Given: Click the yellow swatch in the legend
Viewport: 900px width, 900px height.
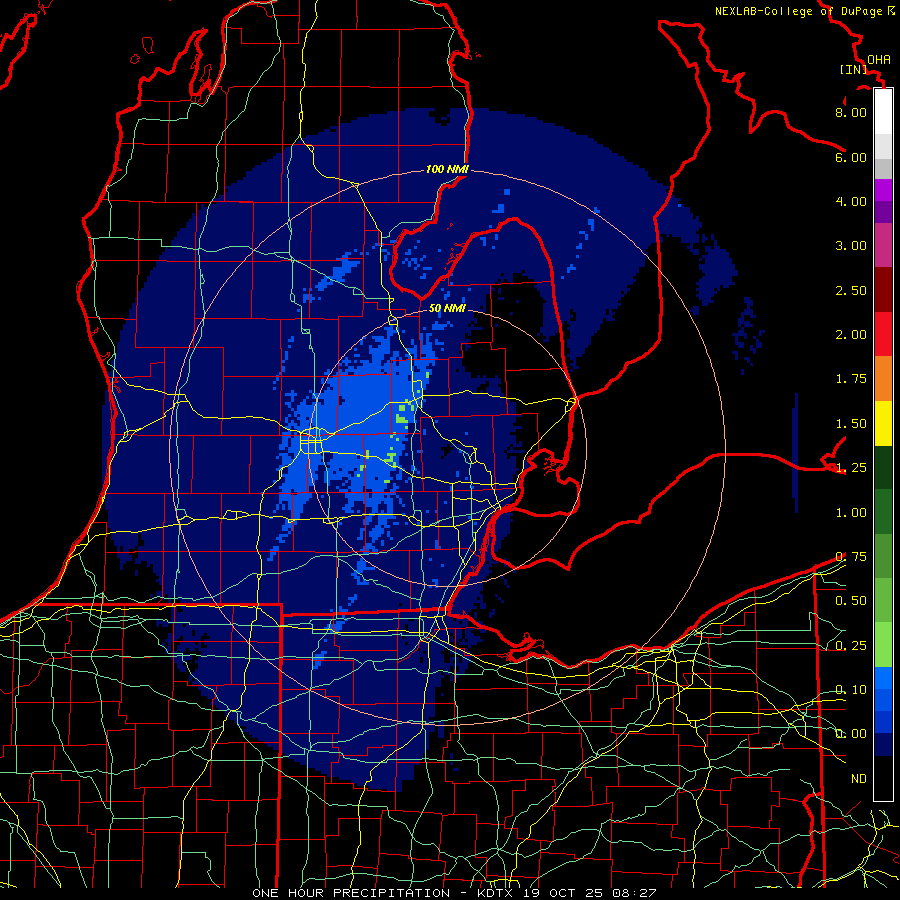Looking at the screenshot, I should [x=883, y=423].
